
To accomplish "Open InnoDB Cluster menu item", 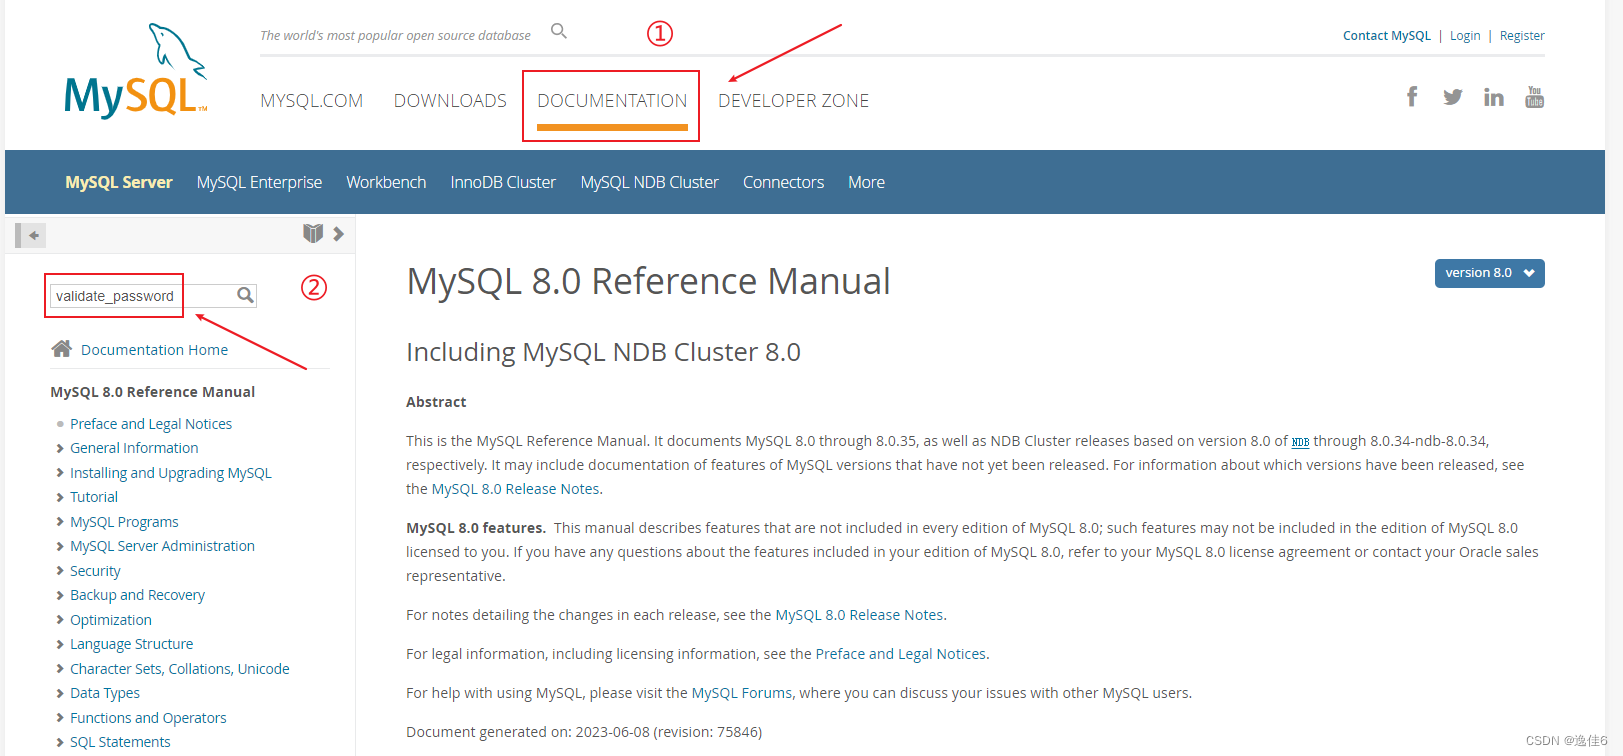I will click(503, 182).
